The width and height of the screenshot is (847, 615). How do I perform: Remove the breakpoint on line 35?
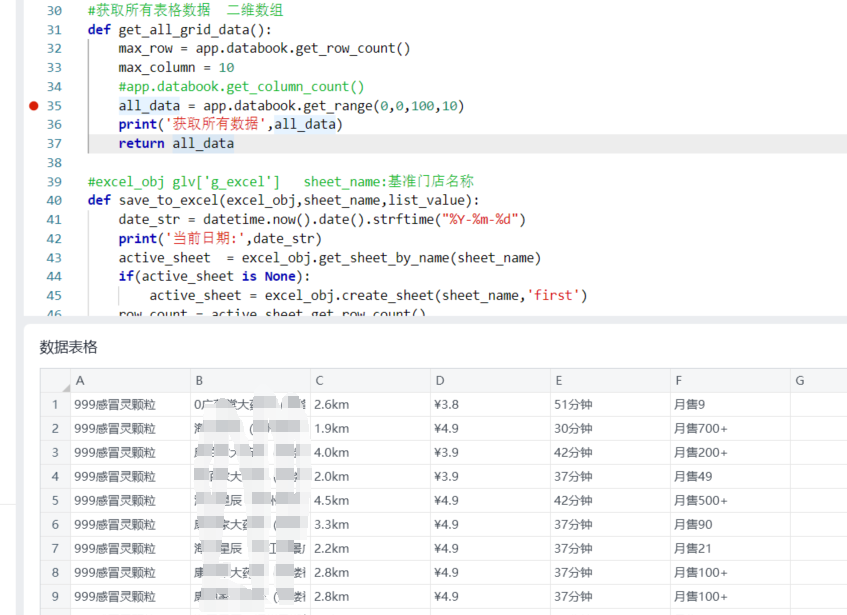(x=34, y=105)
